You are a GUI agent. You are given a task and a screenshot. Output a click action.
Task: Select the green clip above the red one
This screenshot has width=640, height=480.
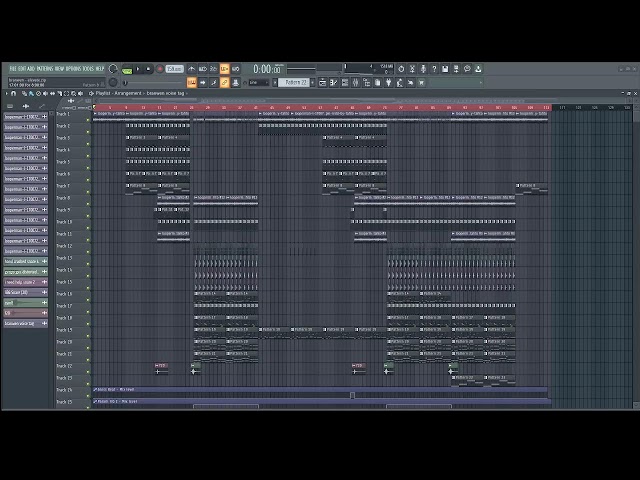(25, 303)
